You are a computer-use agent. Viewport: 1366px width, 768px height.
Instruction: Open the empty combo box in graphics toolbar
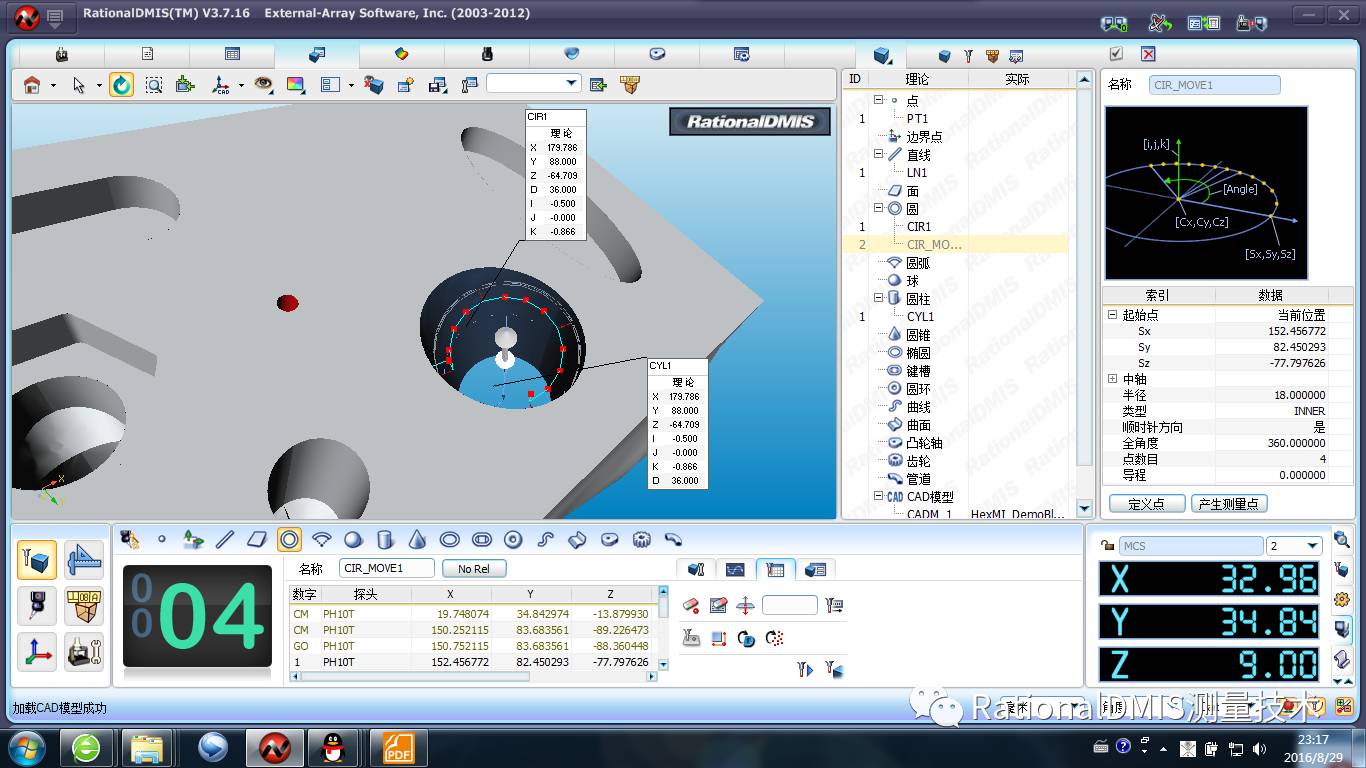pyautogui.click(x=533, y=84)
